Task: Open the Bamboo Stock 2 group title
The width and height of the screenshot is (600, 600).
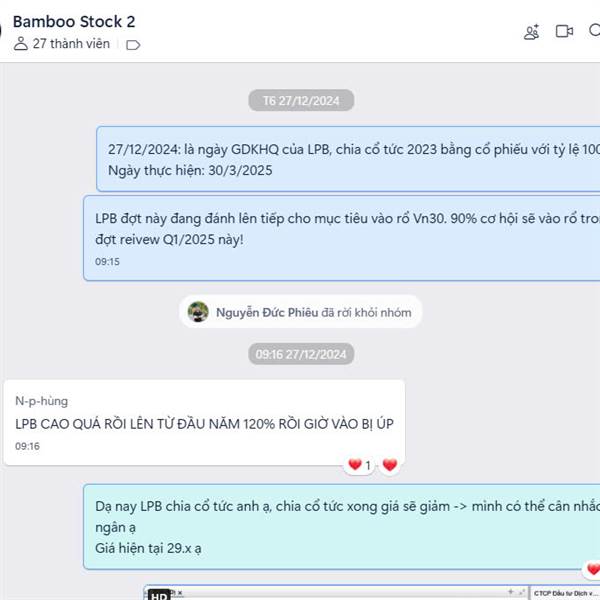Action: pos(74,22)
